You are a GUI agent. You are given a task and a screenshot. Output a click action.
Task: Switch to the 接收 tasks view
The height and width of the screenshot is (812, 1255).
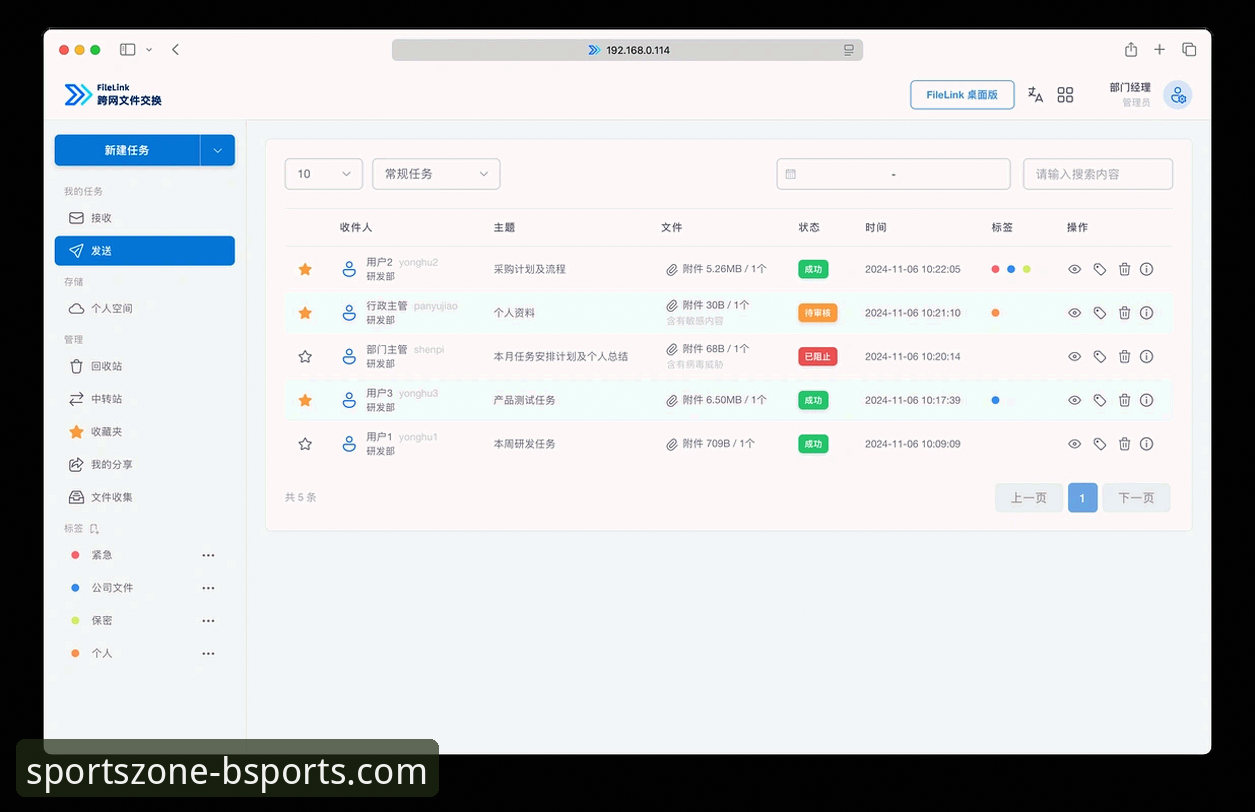(x=105, y=218)
